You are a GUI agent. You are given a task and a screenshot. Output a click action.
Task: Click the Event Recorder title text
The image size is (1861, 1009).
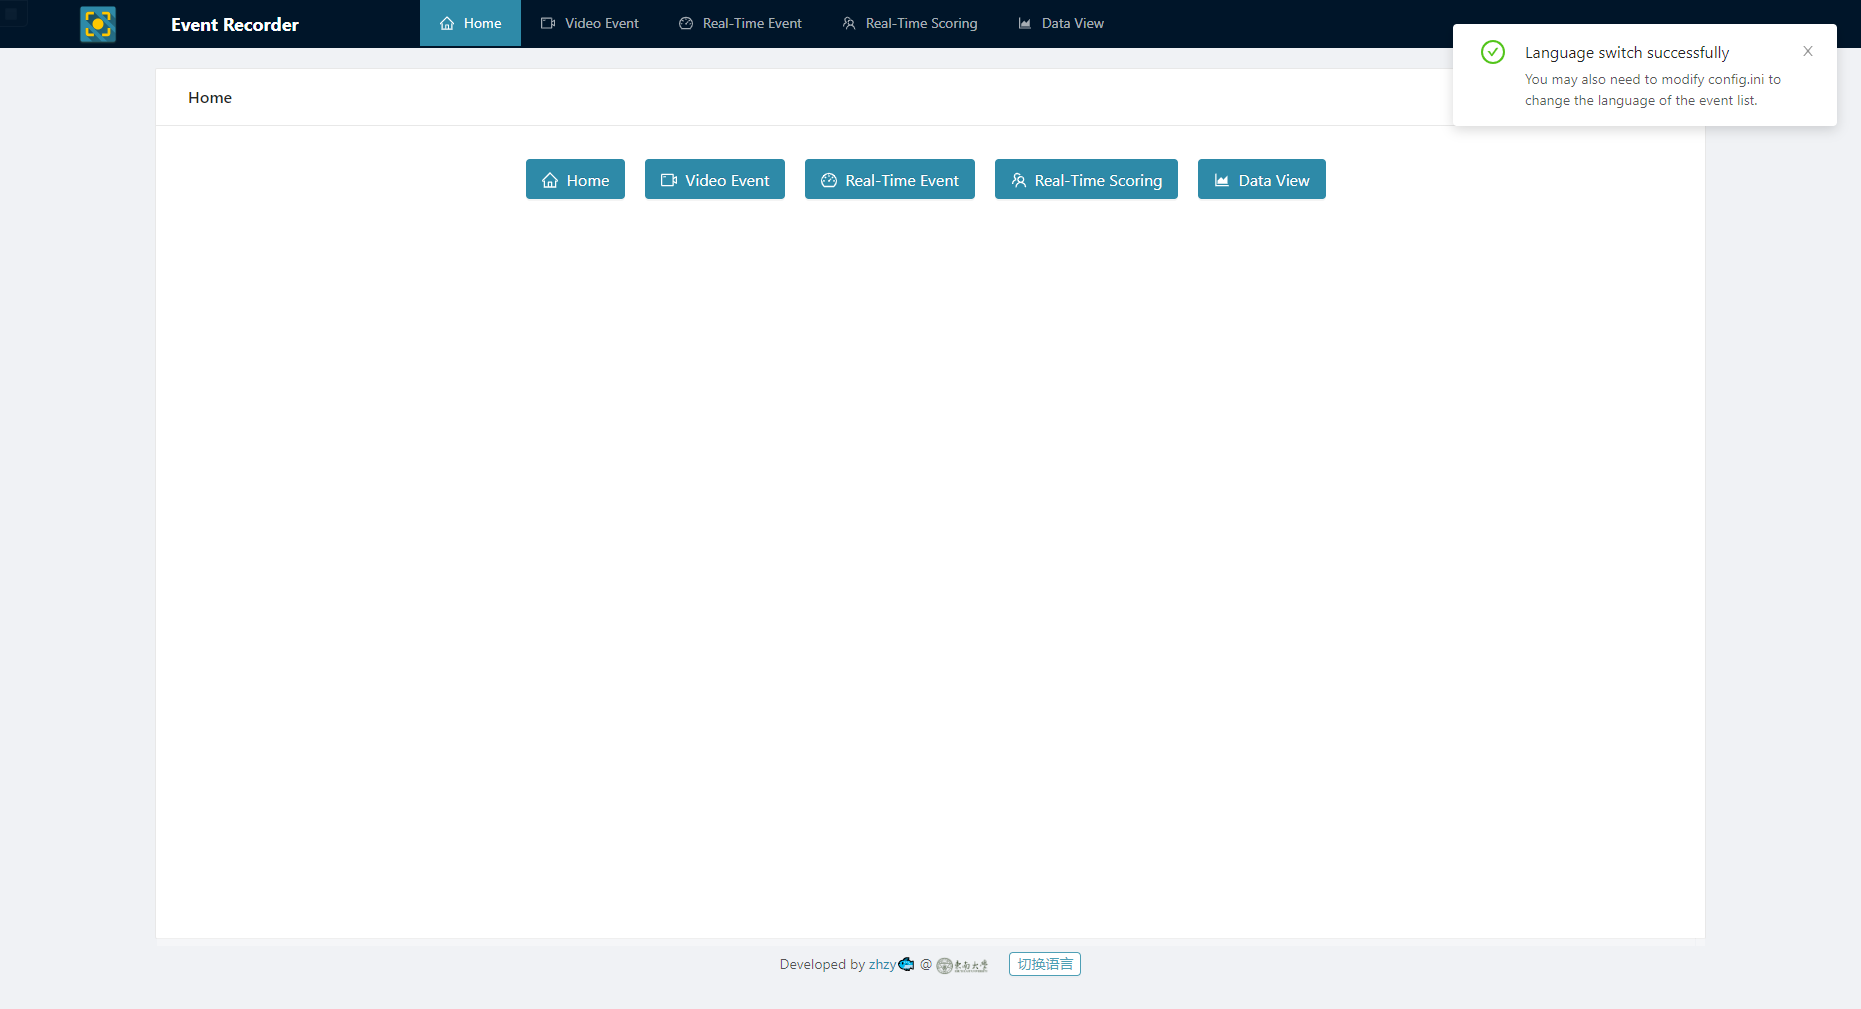235,24
